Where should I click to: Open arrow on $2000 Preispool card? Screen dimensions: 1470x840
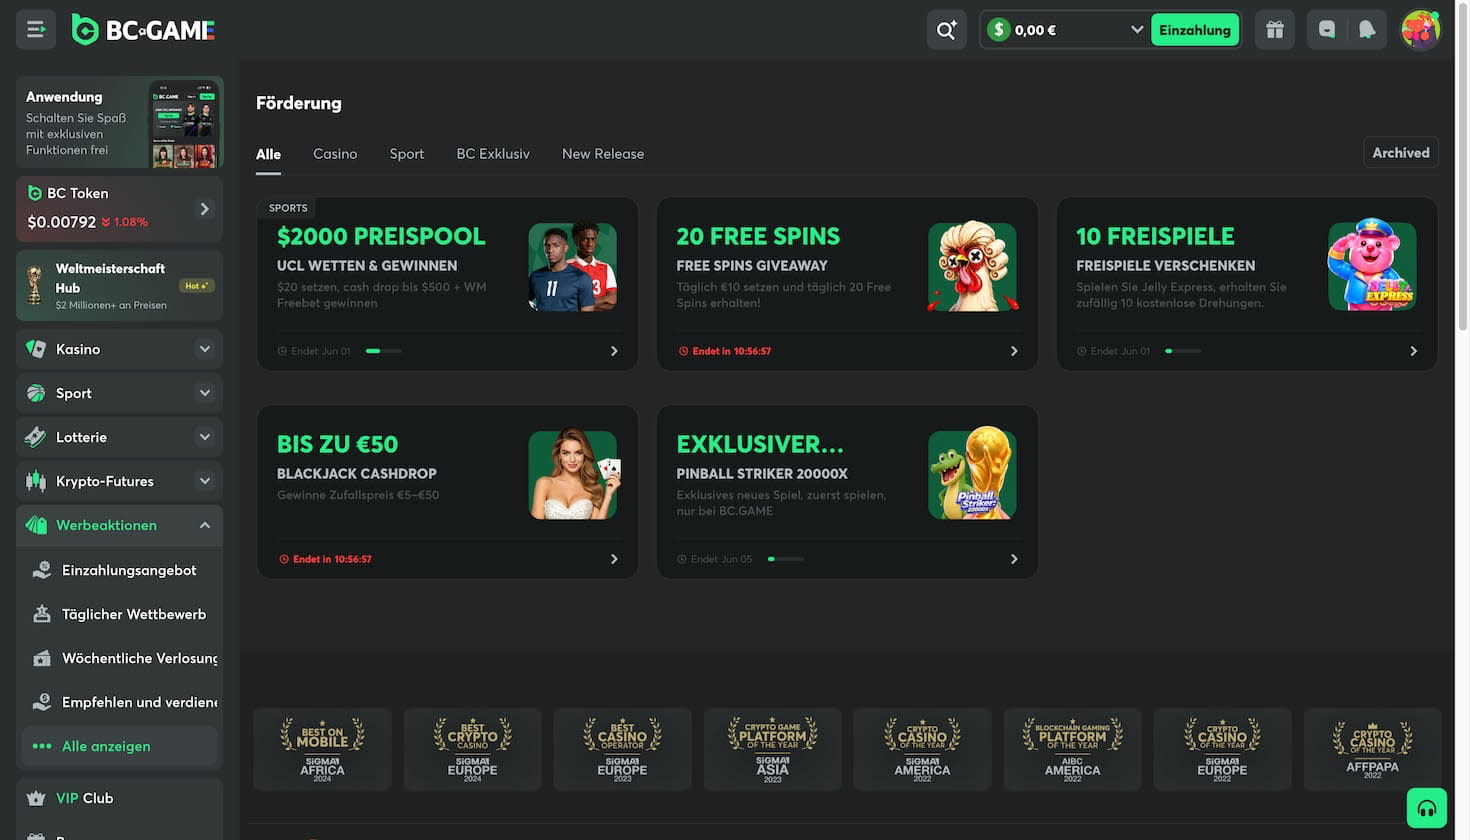pyautogui.click(x=614, y=351)
